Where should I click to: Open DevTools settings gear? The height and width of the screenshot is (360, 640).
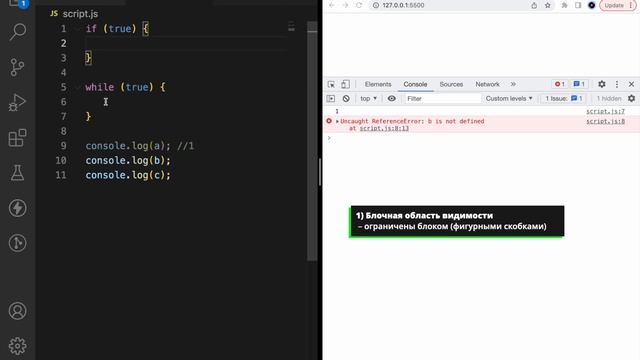(602, 84)
